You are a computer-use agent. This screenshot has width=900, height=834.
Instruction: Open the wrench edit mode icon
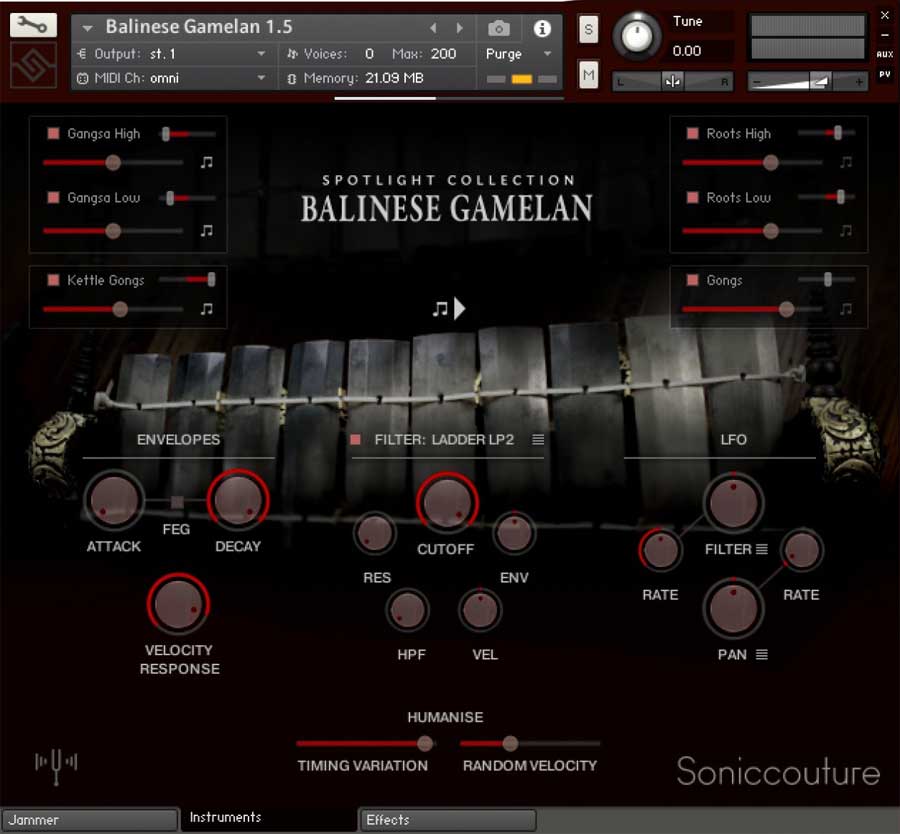pos(33,25)
